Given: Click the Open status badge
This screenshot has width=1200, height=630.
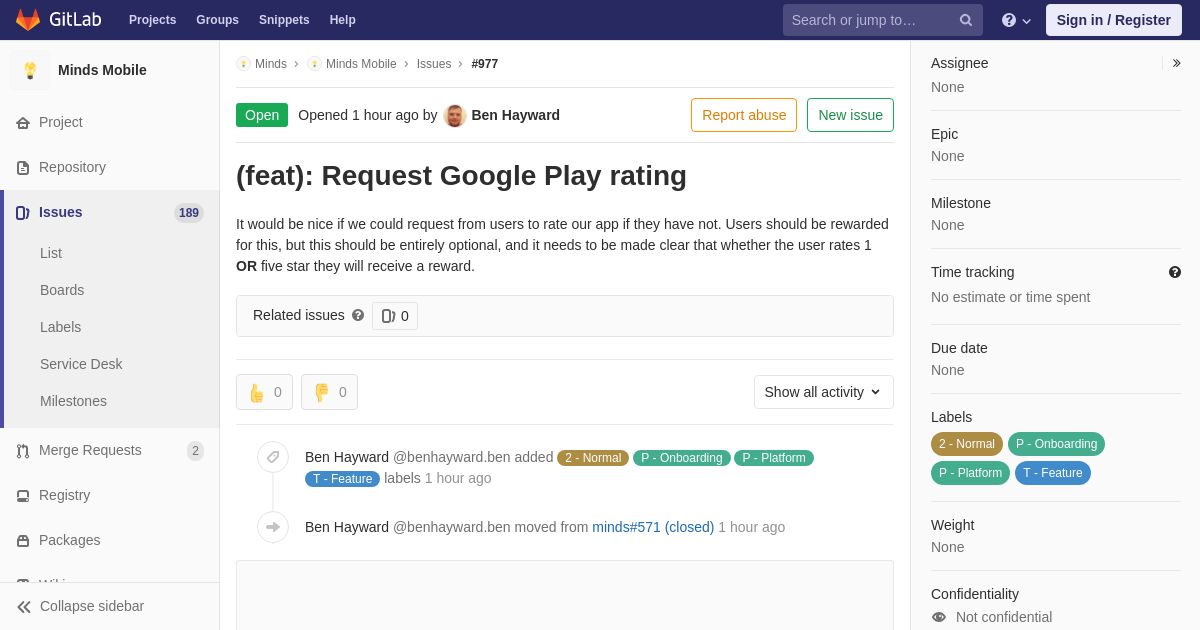Looking at the screenshot, I should 262,115.
